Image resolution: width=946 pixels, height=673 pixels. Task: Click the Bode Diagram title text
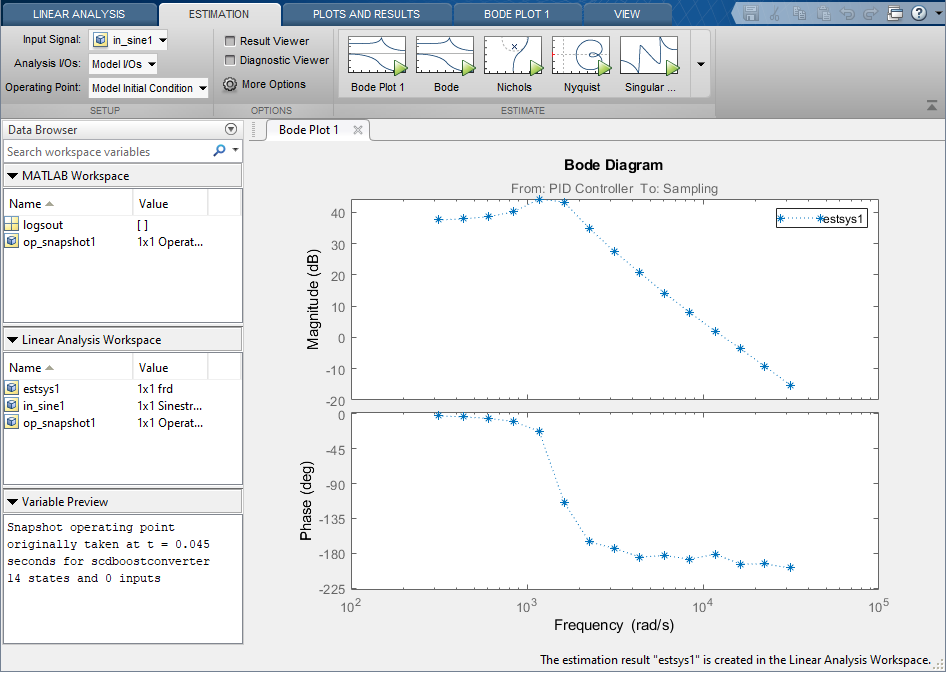614,165
